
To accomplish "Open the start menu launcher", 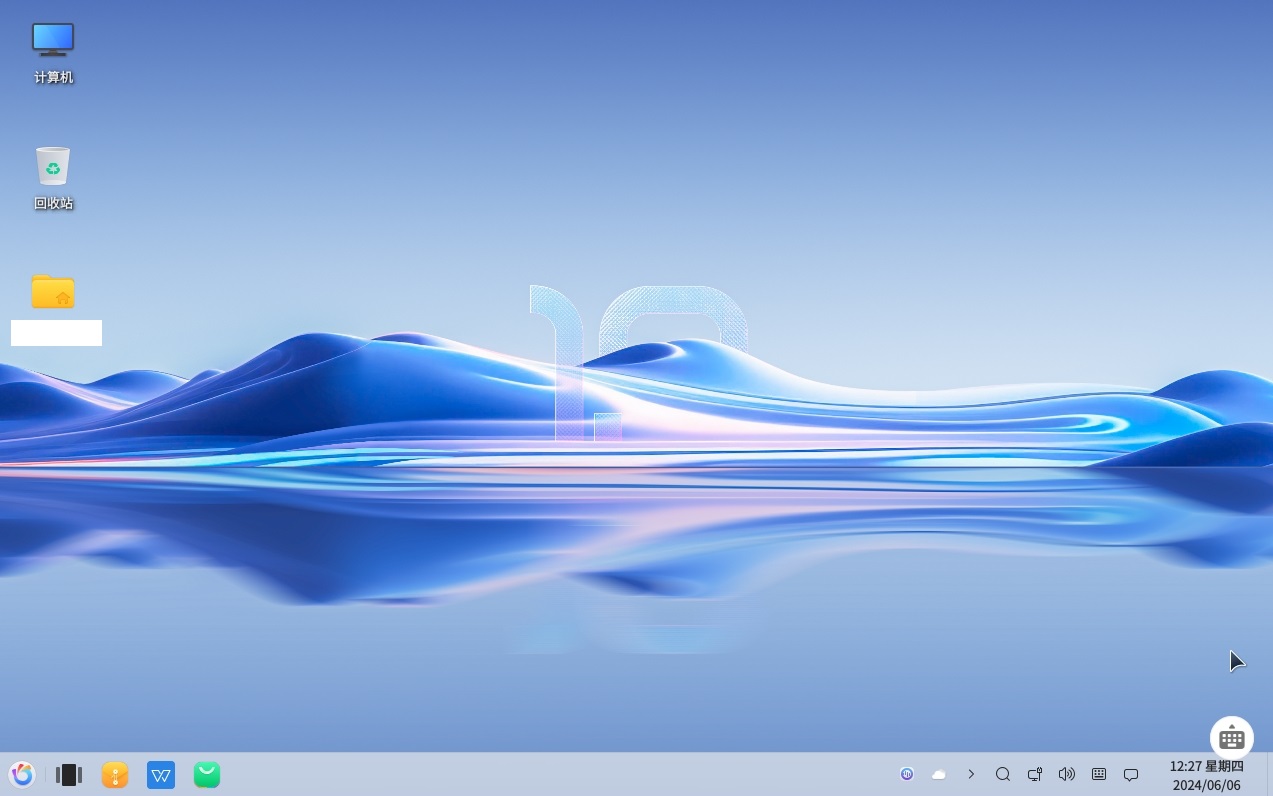I will [22, 774].
